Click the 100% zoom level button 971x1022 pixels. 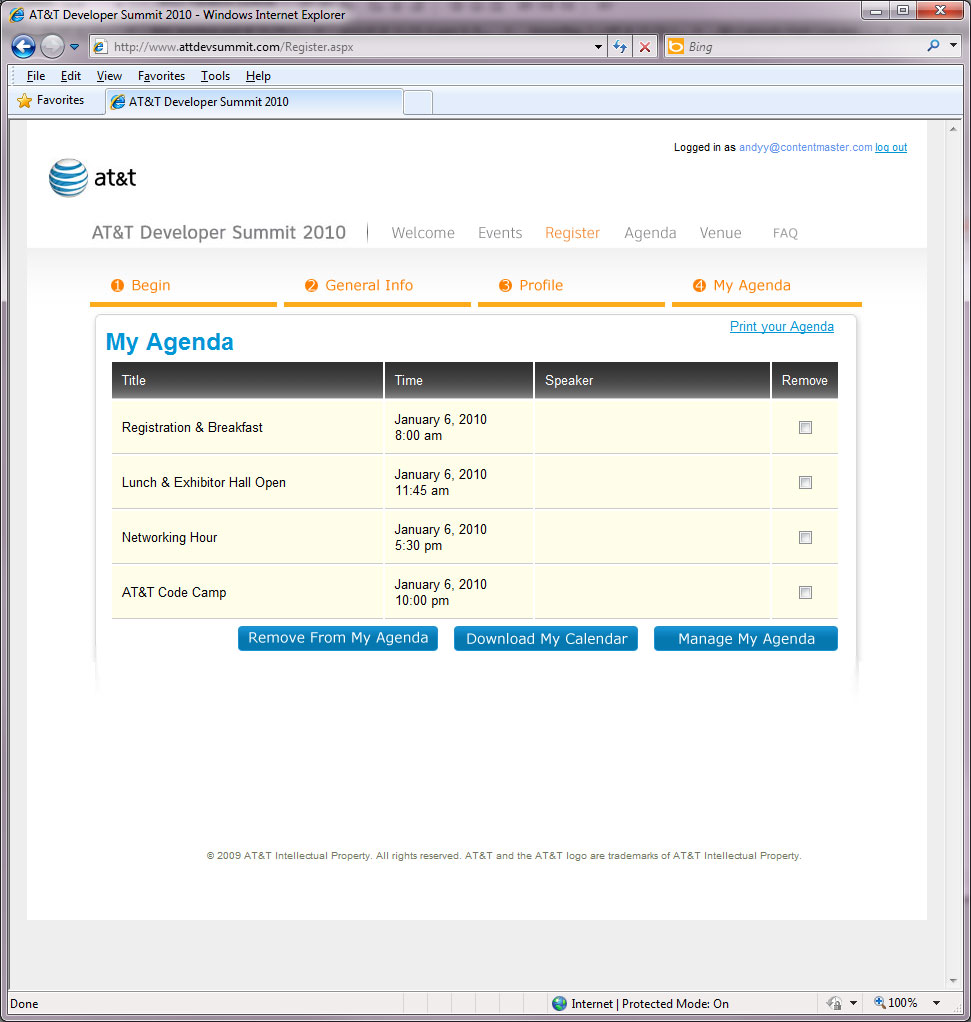point(895,1003)
